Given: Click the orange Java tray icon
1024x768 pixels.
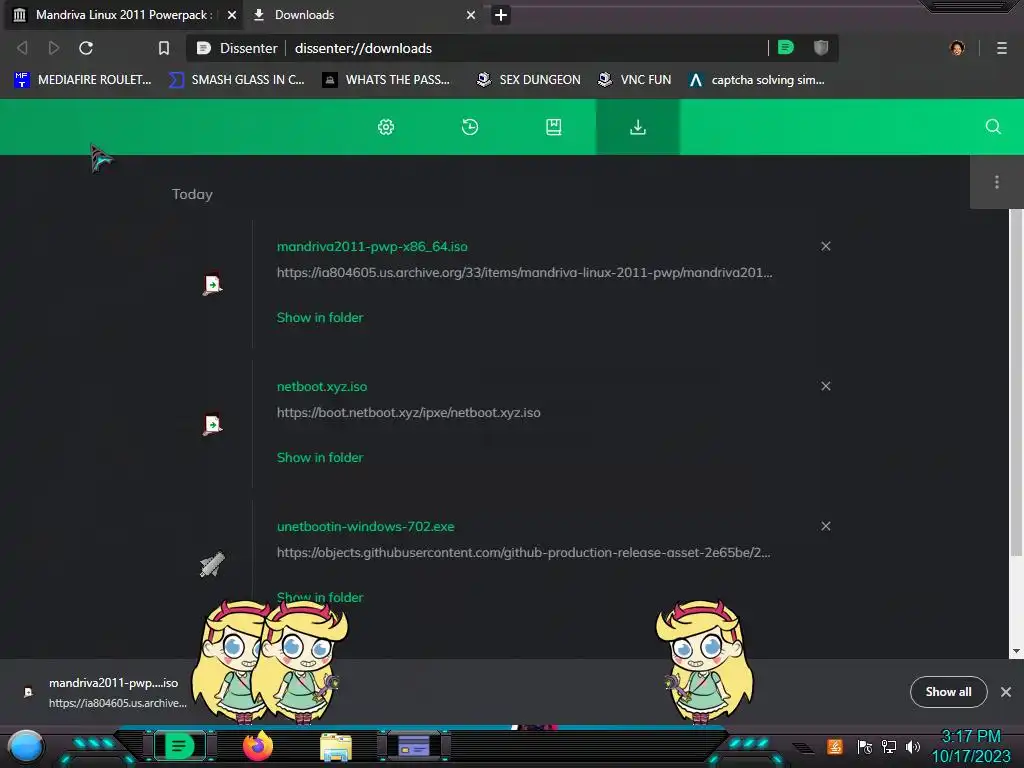Looking at the screenshot, I should click(834, 746).
